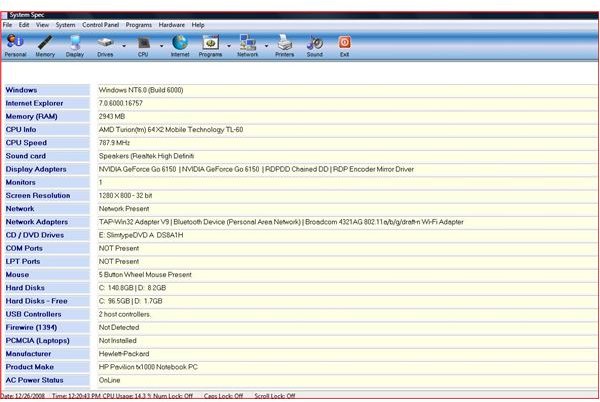Click the Manufacturer row label
The width and height of the screenshot is (600, 402).
click(x=28, y=354)
